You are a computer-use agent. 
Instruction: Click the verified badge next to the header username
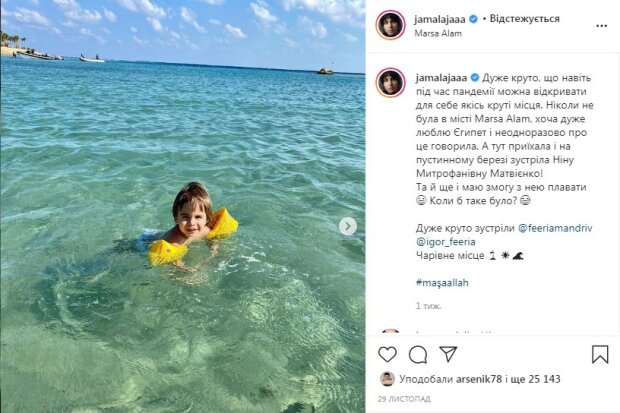(473, 19)
